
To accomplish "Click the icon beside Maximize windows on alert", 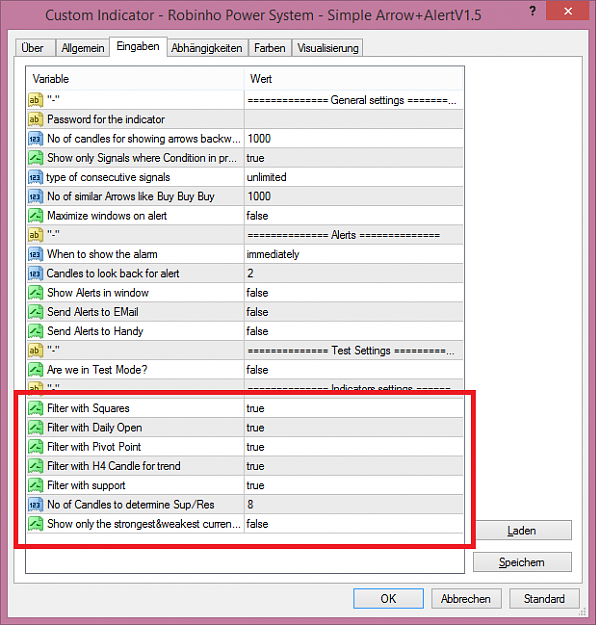I will tap(35, 216).
